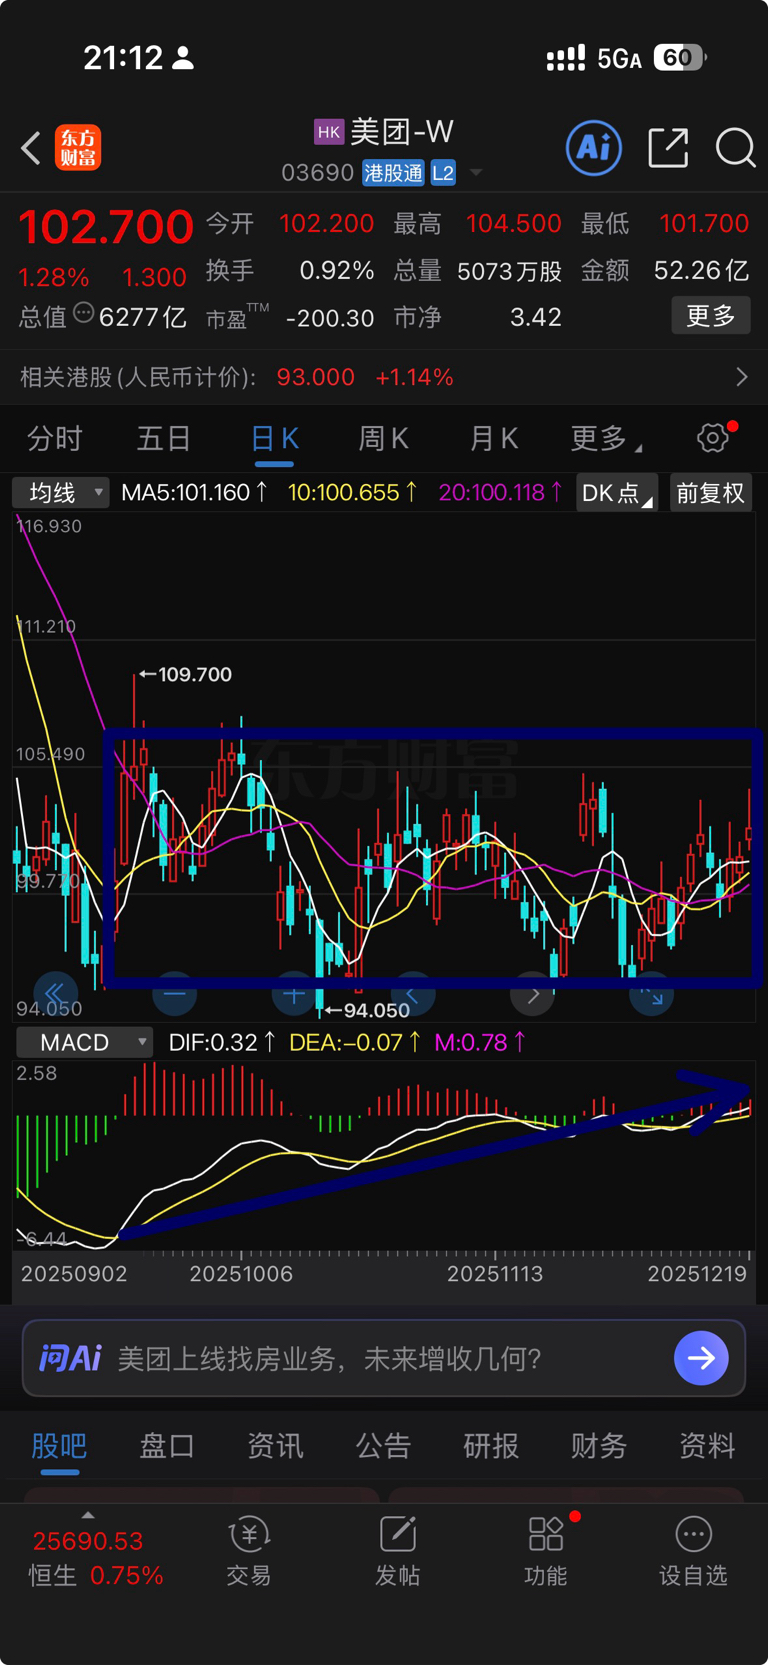
Task: Switch to 月K chart tab
Action: 493,438
